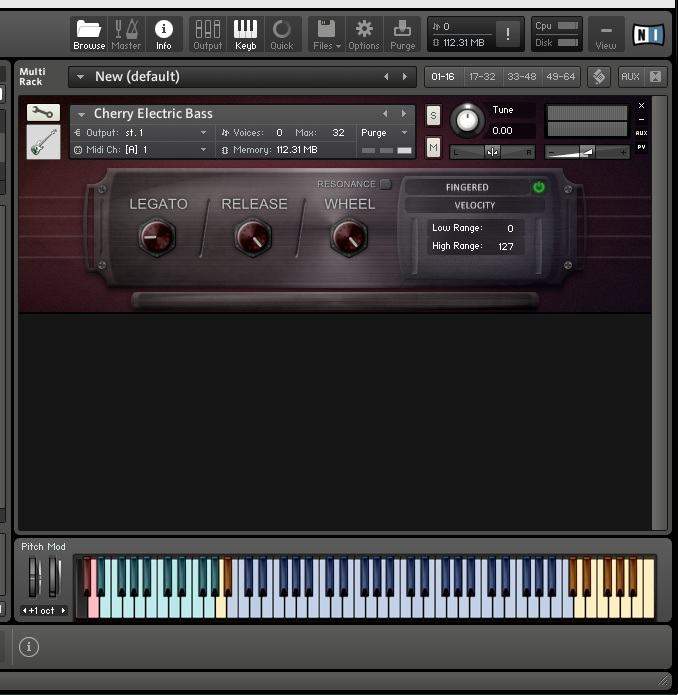This screenshot has width=678, height=695.
Task: Click the Info icon in toolbar
Action: click(x=163, y=34)
